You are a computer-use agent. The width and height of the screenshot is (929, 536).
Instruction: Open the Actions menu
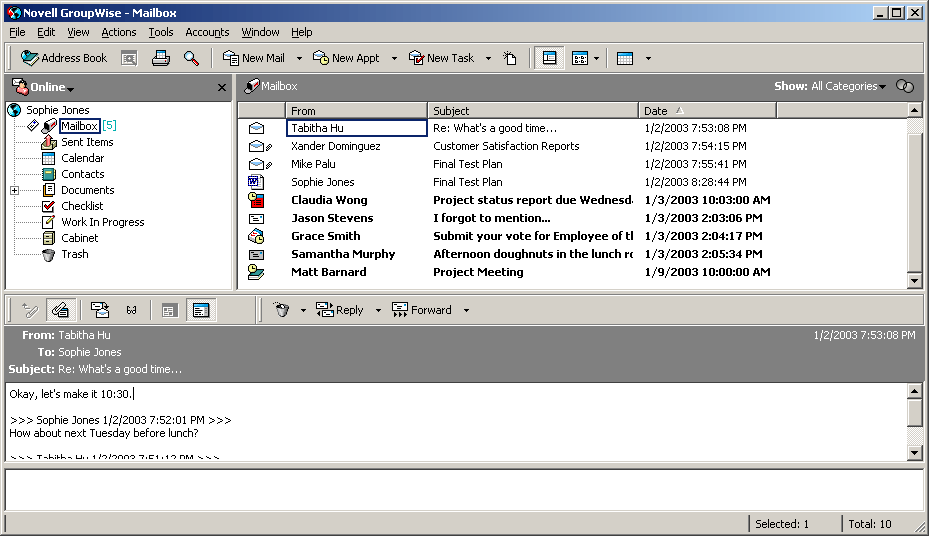point(118,32)
